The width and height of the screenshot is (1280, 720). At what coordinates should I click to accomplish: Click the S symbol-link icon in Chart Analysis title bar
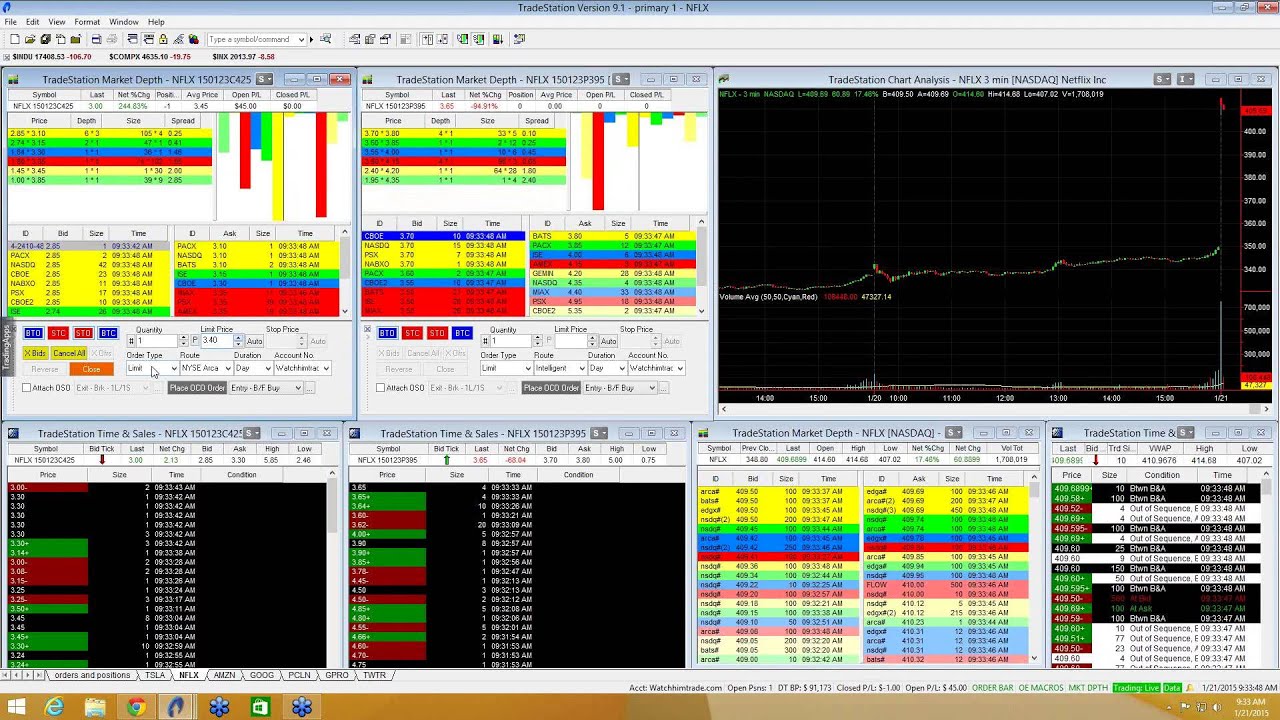pos(1162,79)
